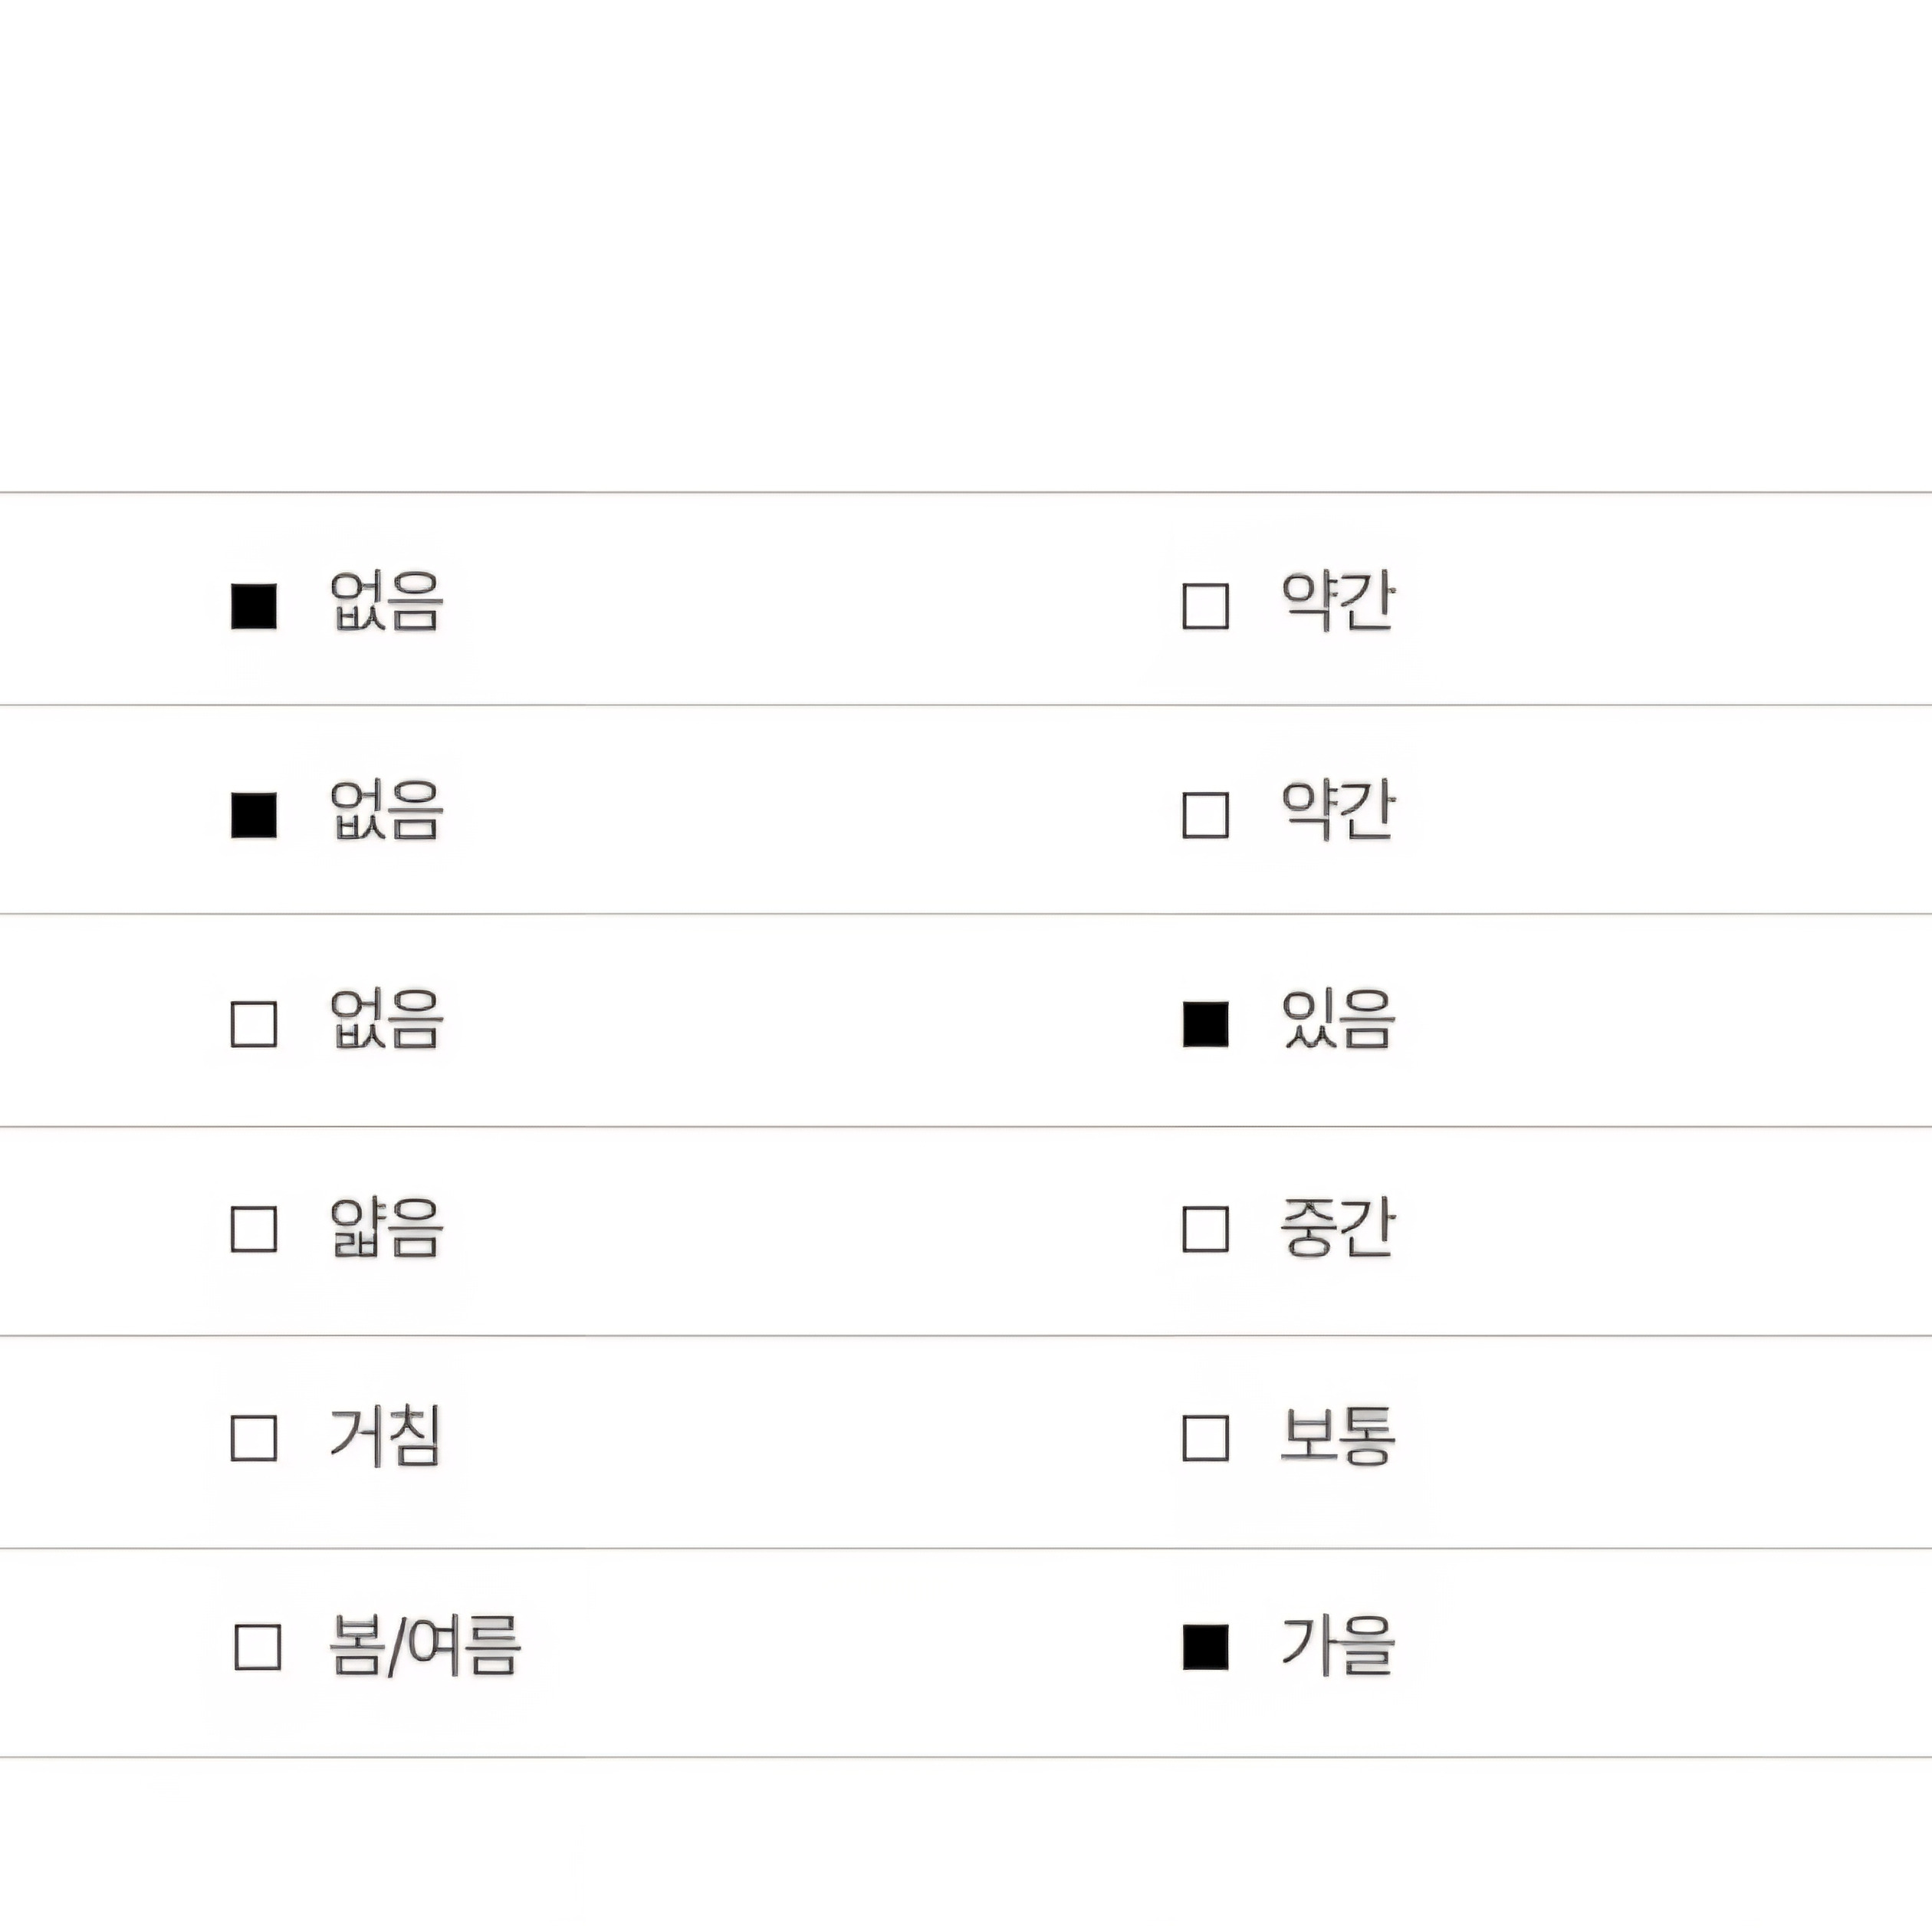Screen dimensions: 1932x1932
Task: Check the 봄/여름 season checkbox
Action: point(257,1647)
